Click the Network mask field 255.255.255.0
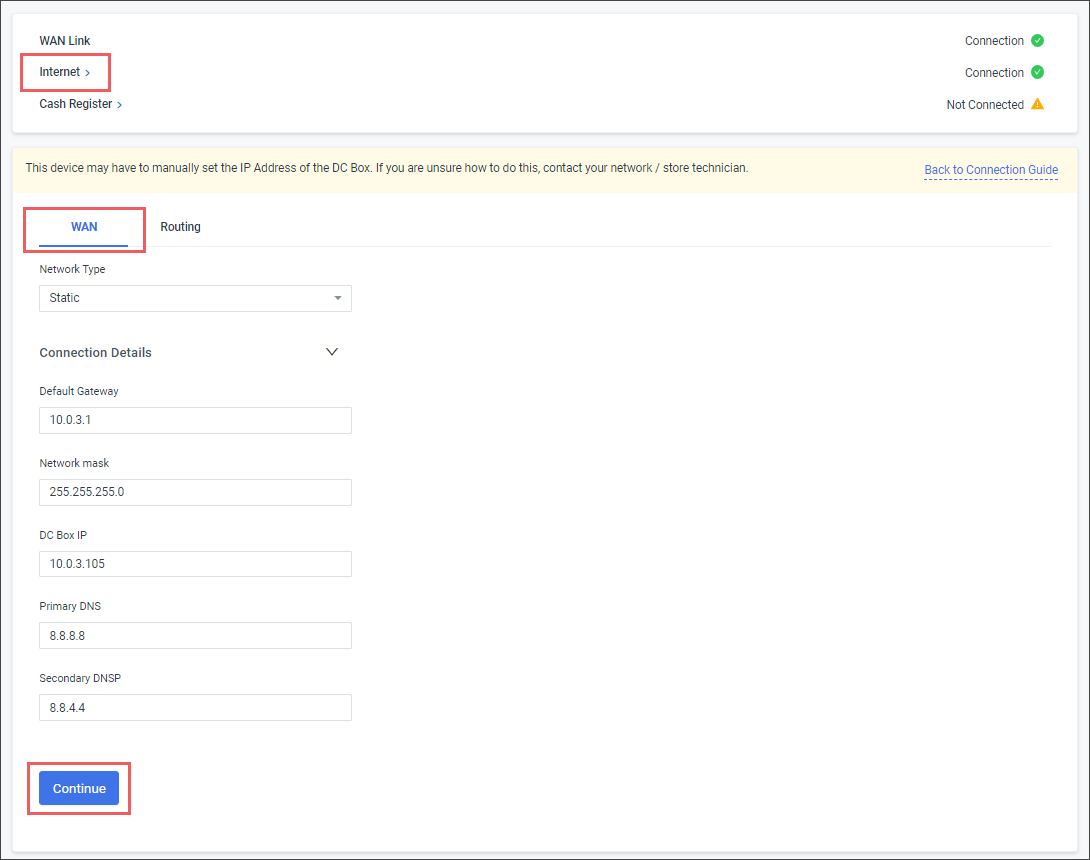 195,492
